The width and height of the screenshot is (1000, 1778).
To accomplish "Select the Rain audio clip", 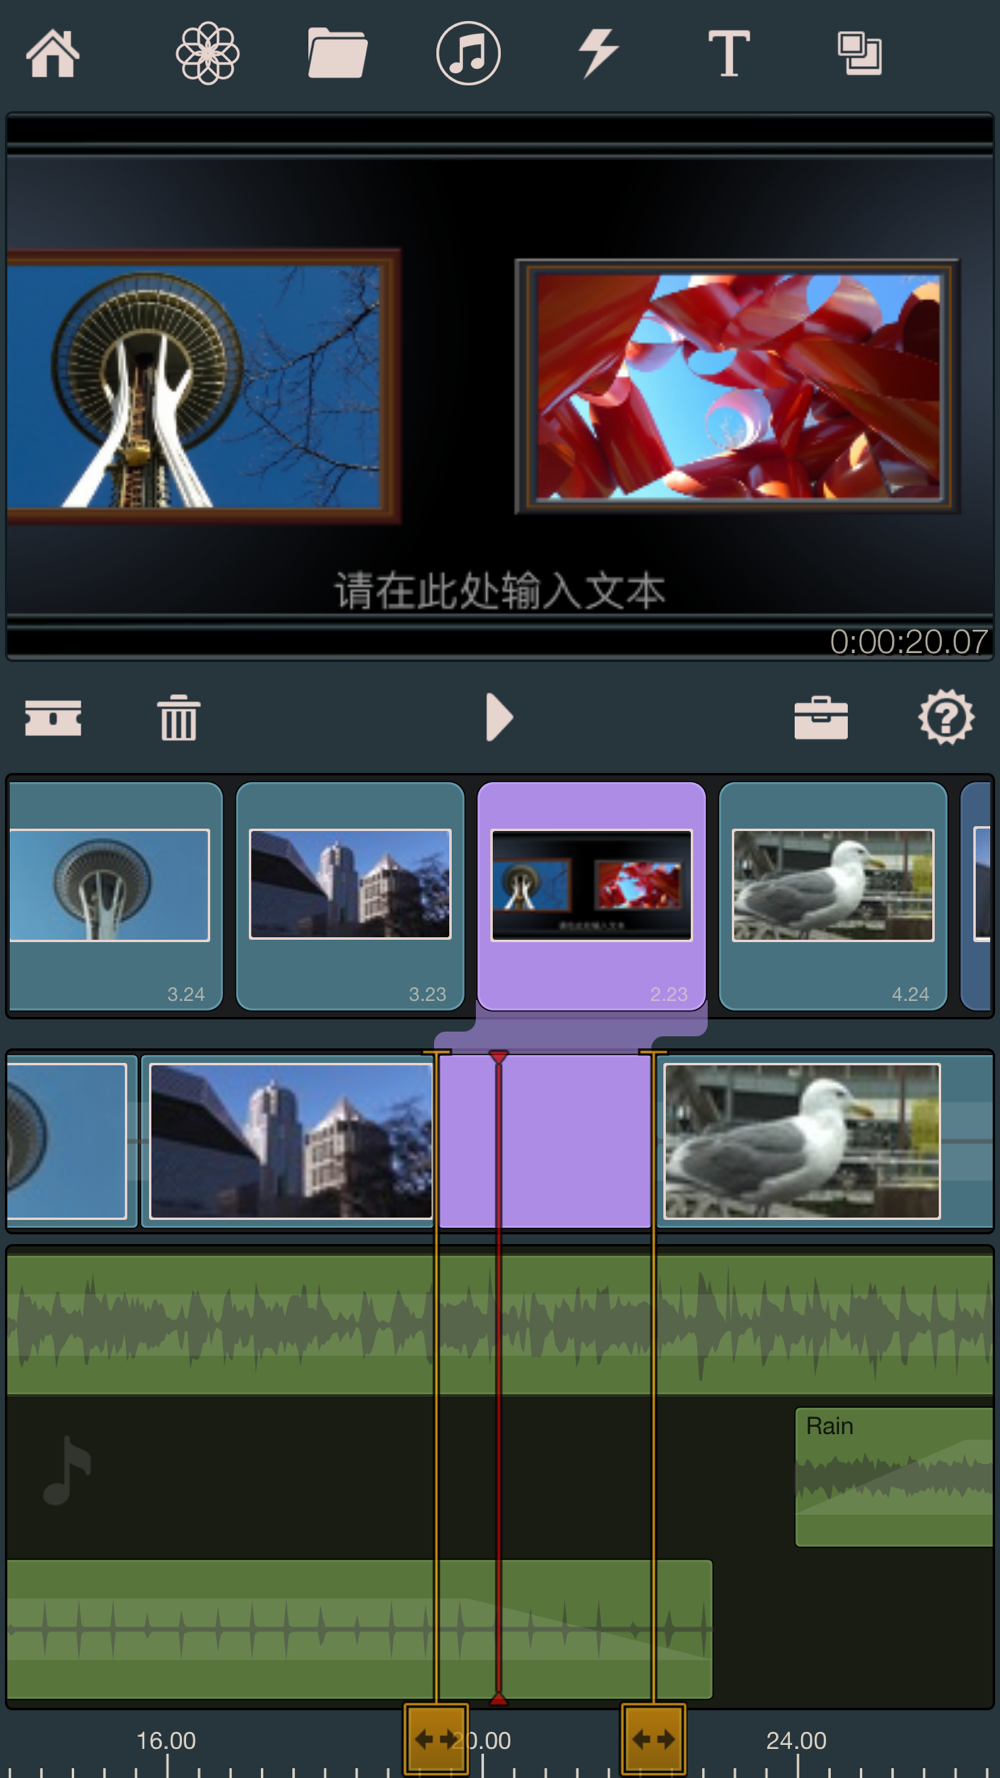I will tap(894, 1477).
